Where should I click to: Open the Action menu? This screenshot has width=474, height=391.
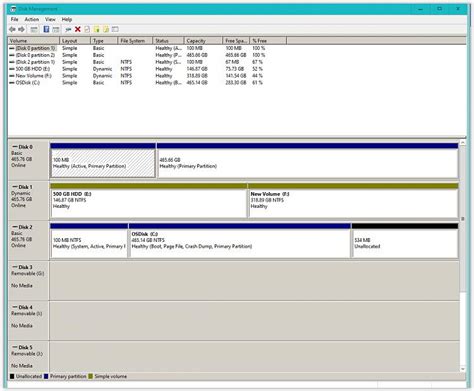pos(32,19)
